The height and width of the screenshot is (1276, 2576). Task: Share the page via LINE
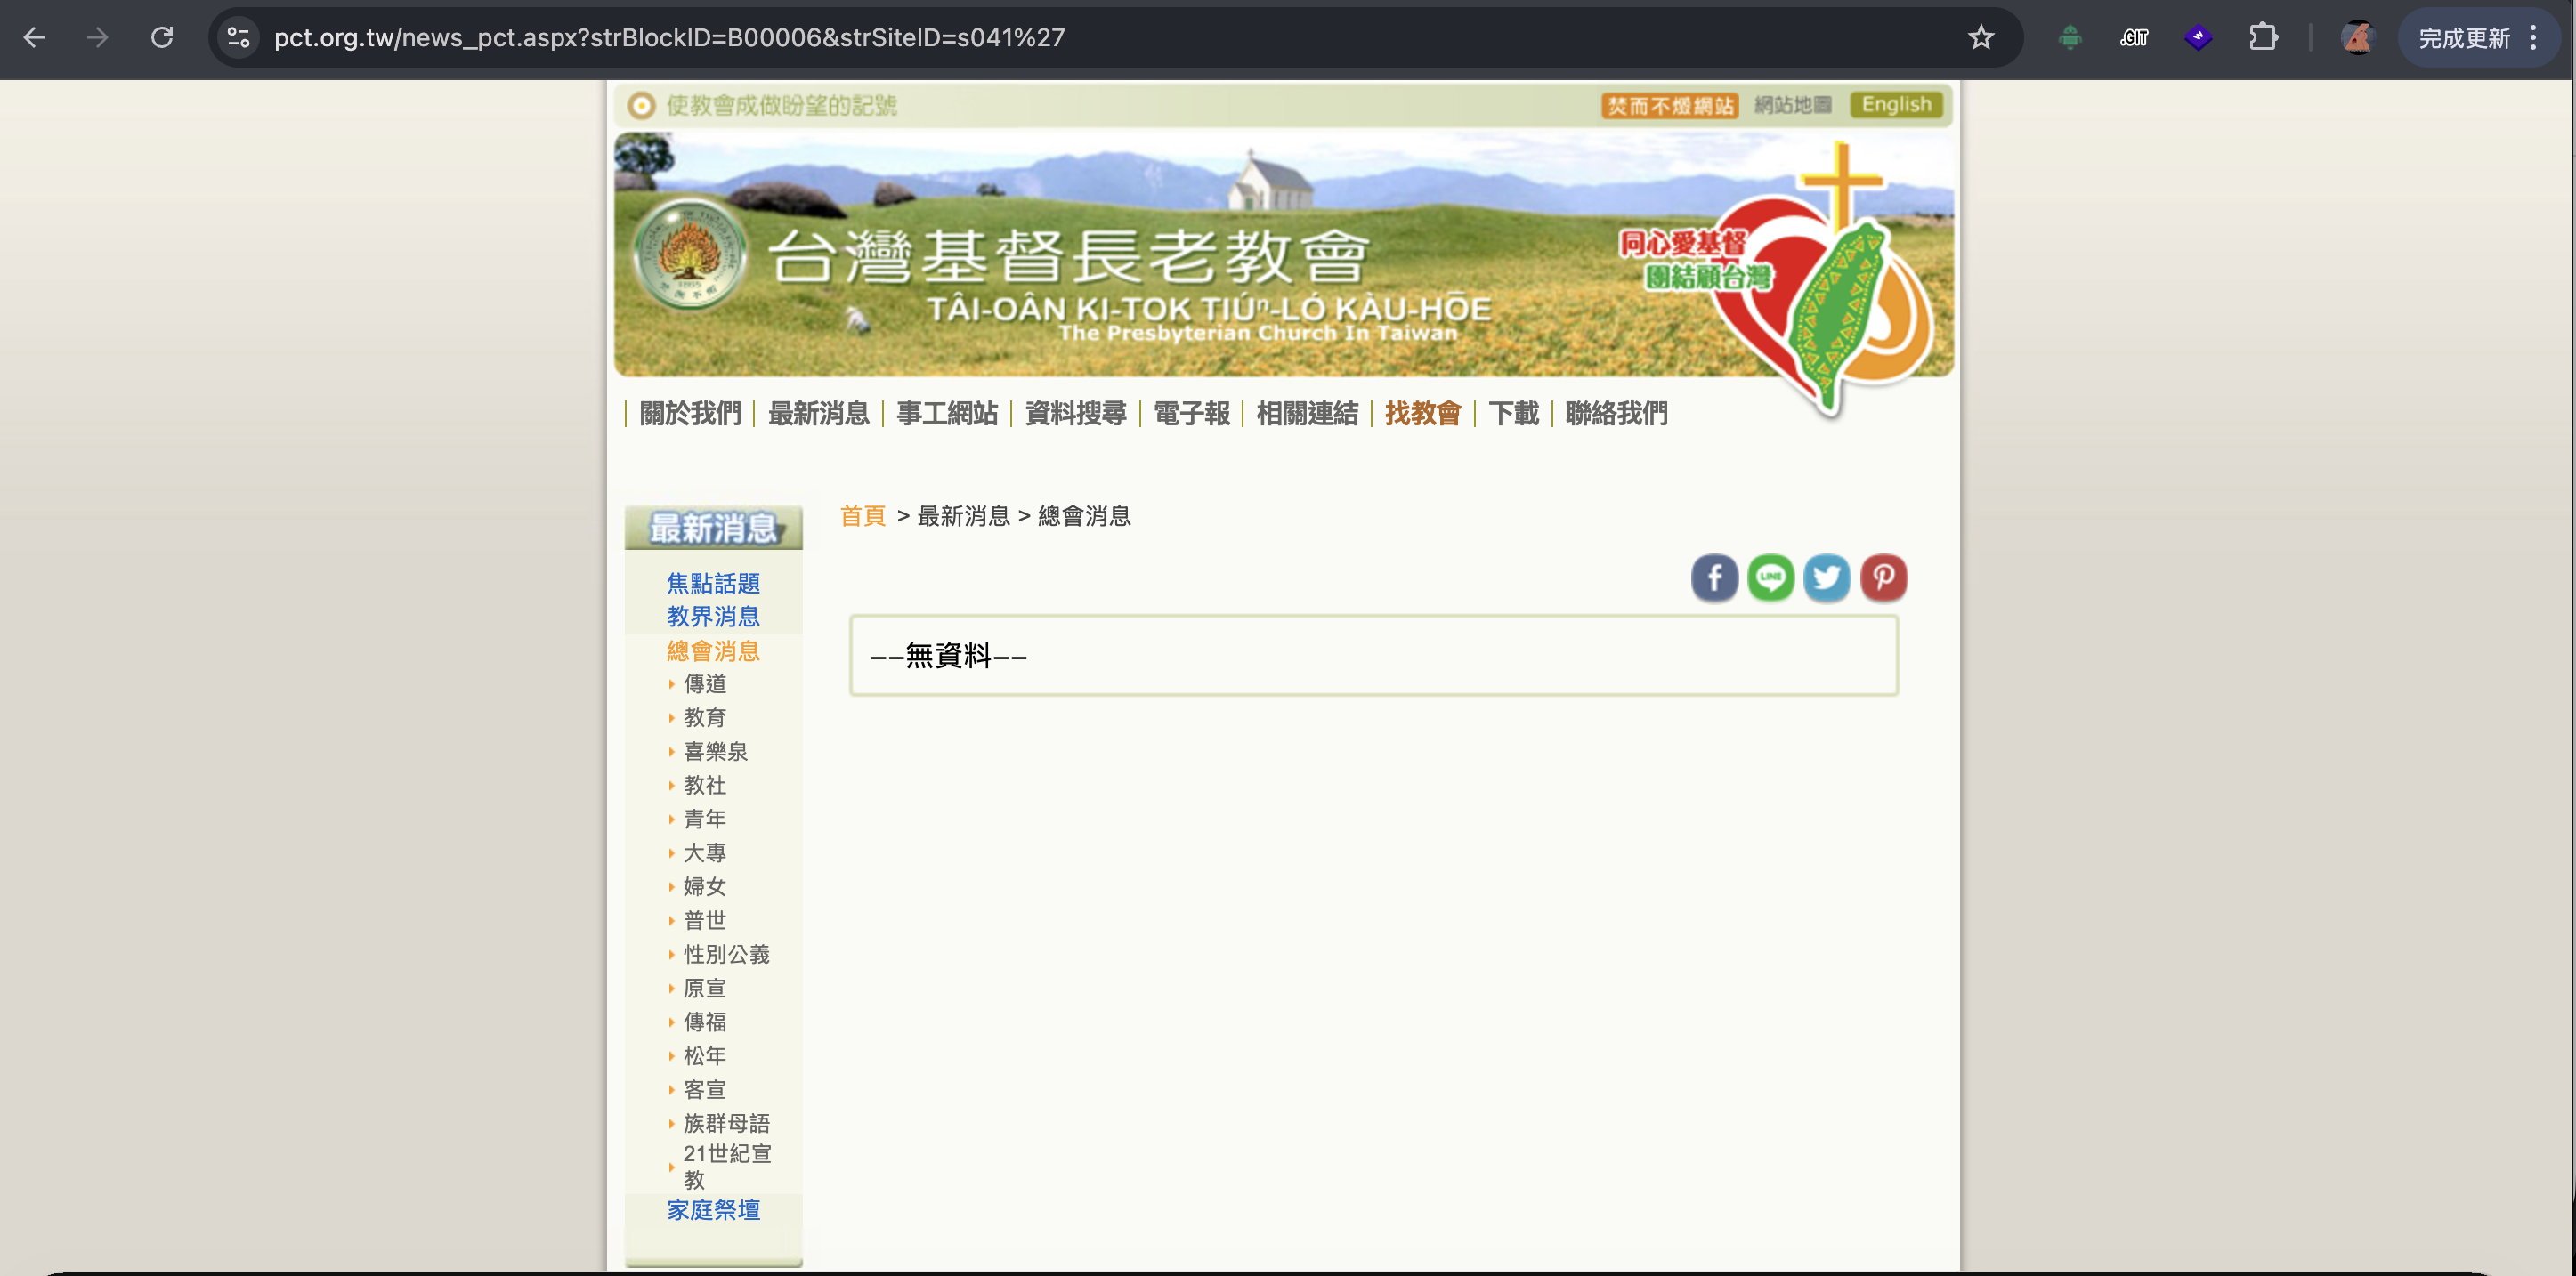point(1770,578)
